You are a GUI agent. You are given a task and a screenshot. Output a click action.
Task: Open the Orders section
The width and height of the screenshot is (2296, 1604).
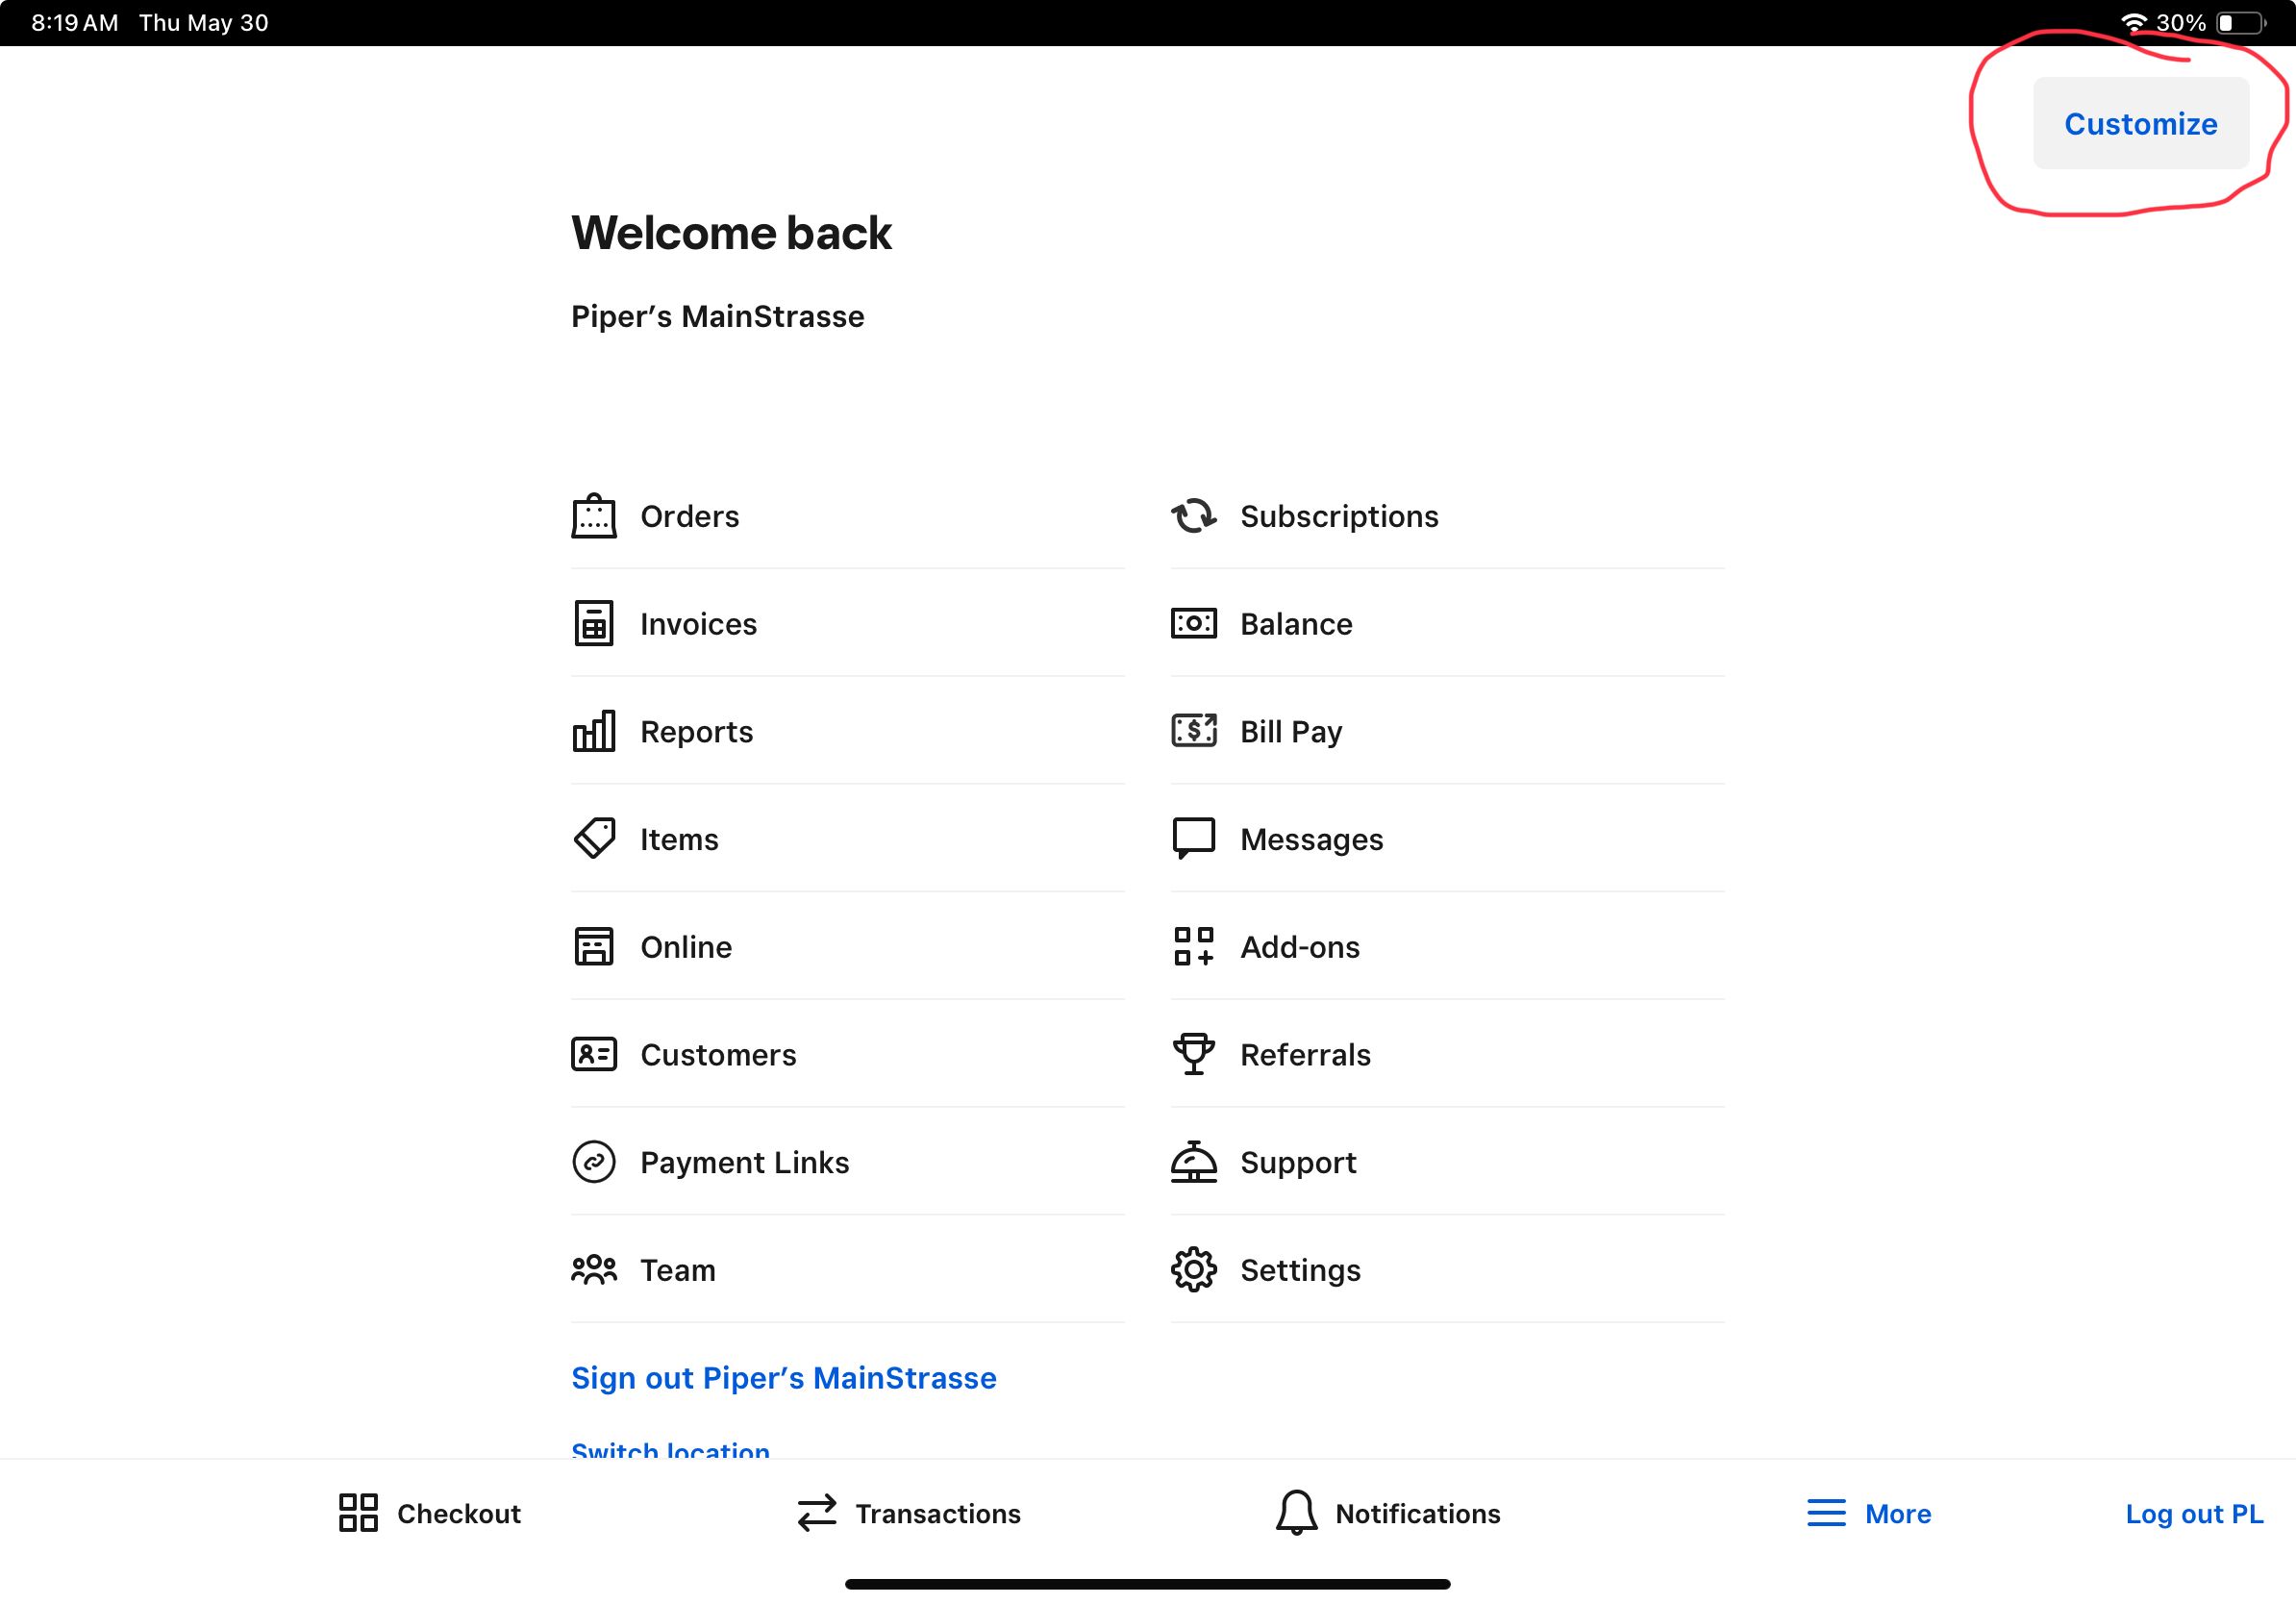(x=690, y=516)
